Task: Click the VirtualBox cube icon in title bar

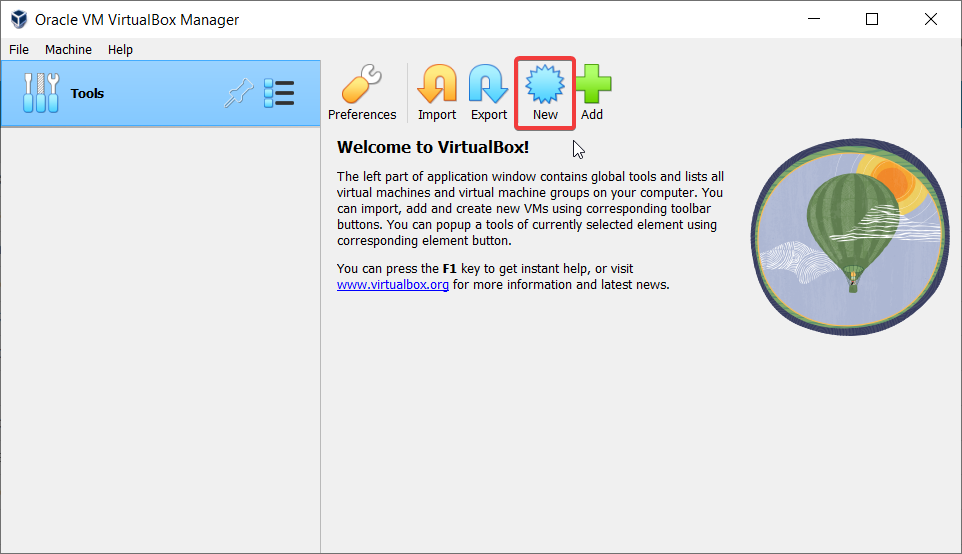Action: point(18,19)
